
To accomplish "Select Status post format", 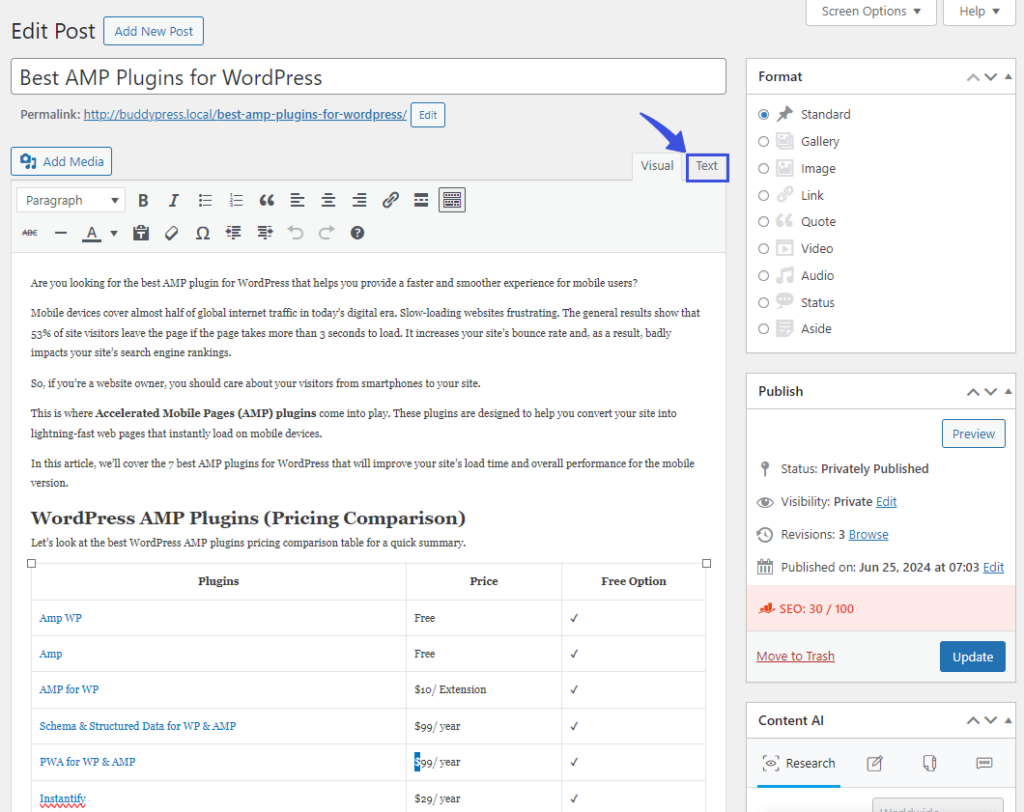I will click(763, 302).
